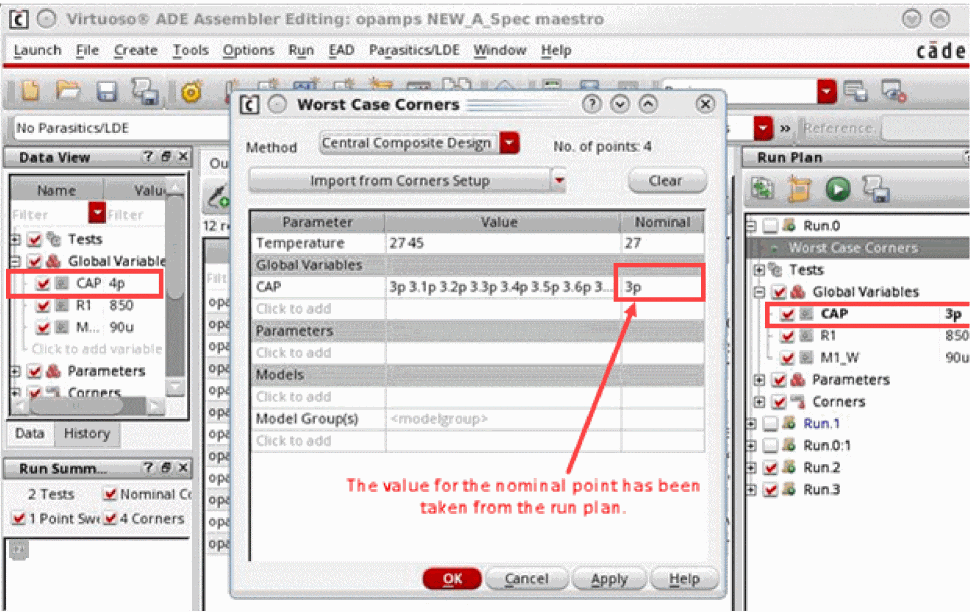Screen dimensions: 970x612
Task: Click the Save copy toolbar icon
Action: [145, 92]
